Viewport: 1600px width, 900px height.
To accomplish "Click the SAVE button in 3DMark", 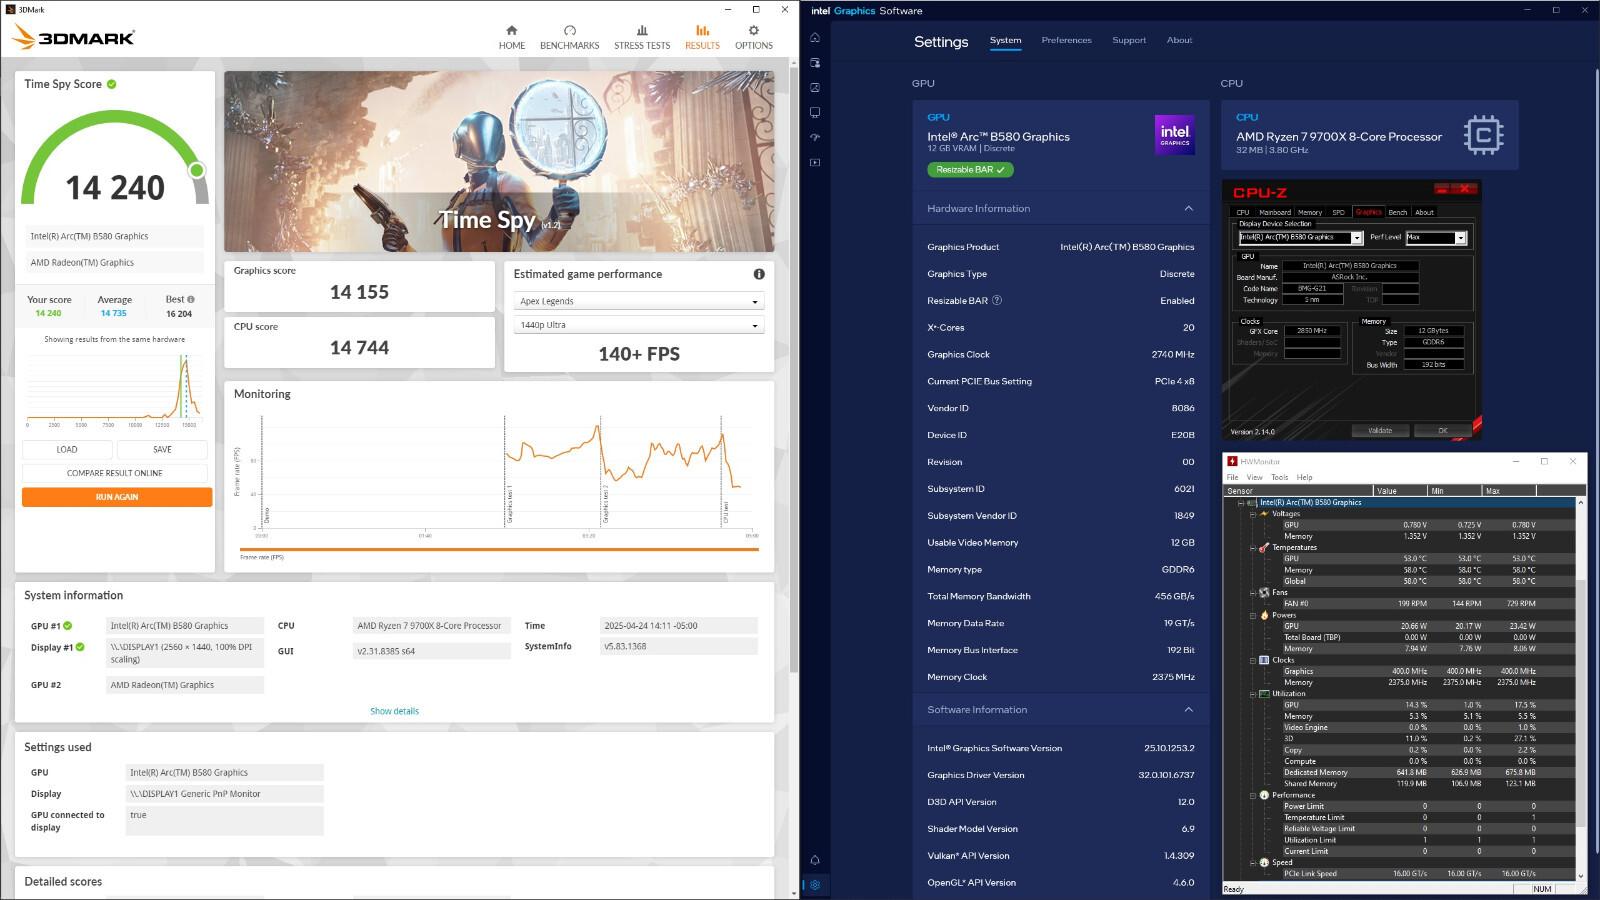I will 162,450.
